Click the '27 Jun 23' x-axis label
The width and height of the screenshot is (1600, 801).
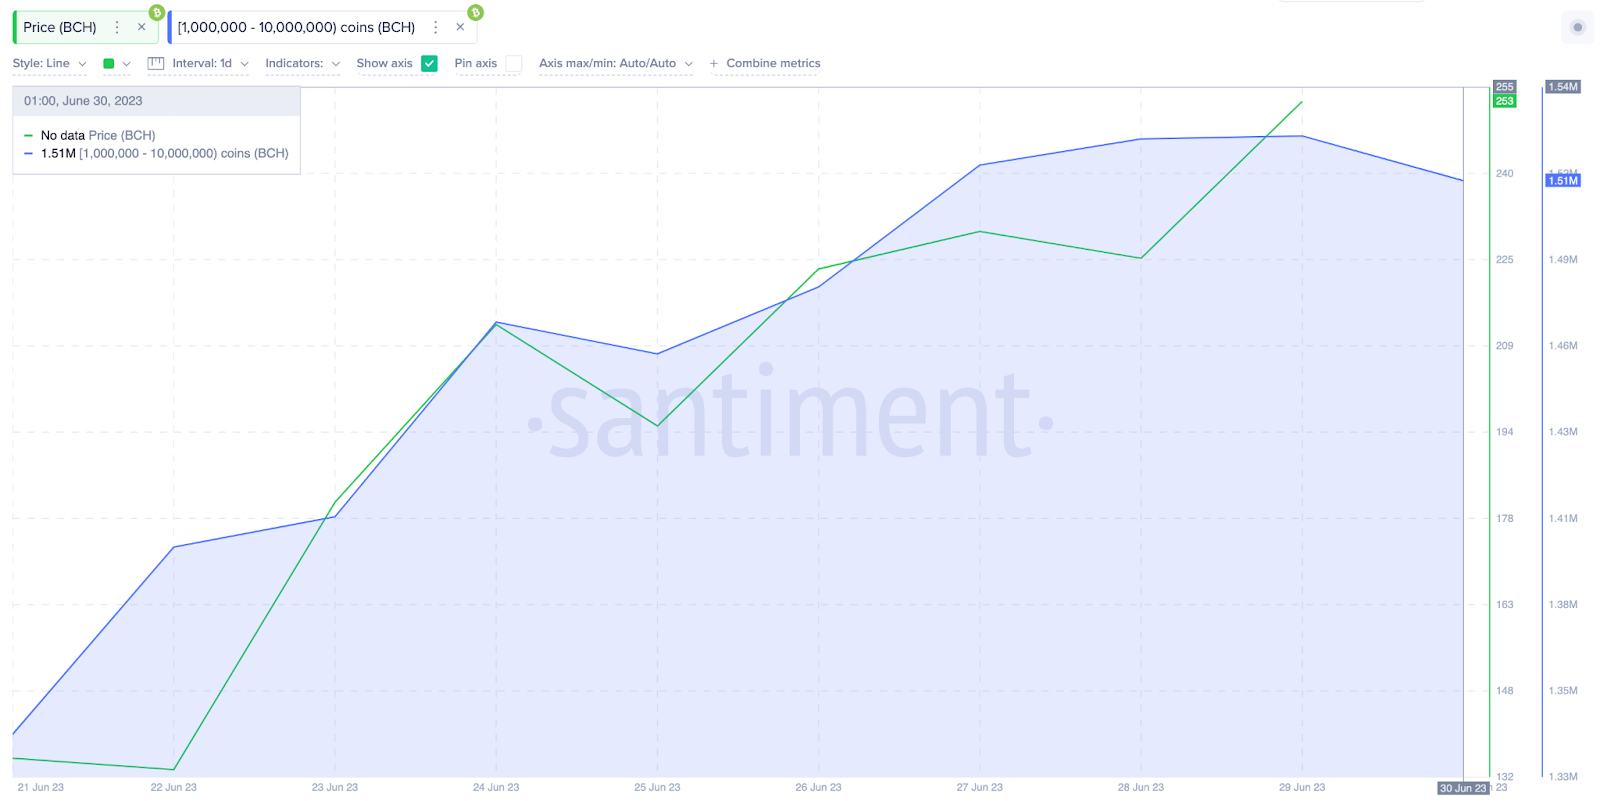[980, 787]
